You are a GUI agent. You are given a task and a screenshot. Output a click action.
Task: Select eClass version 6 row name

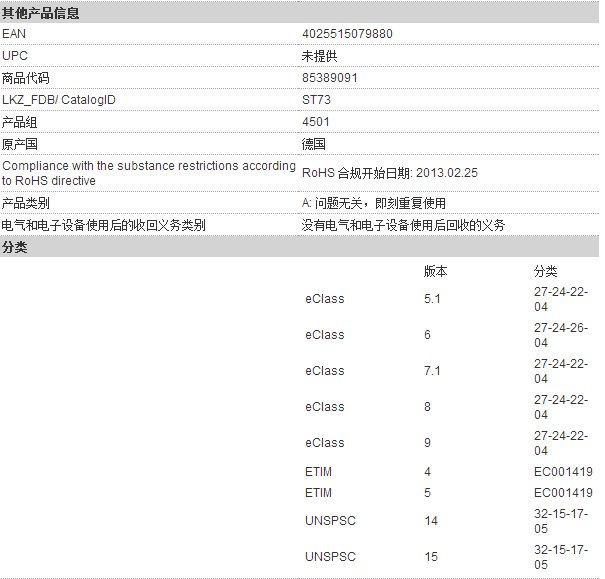click(325, 335)
